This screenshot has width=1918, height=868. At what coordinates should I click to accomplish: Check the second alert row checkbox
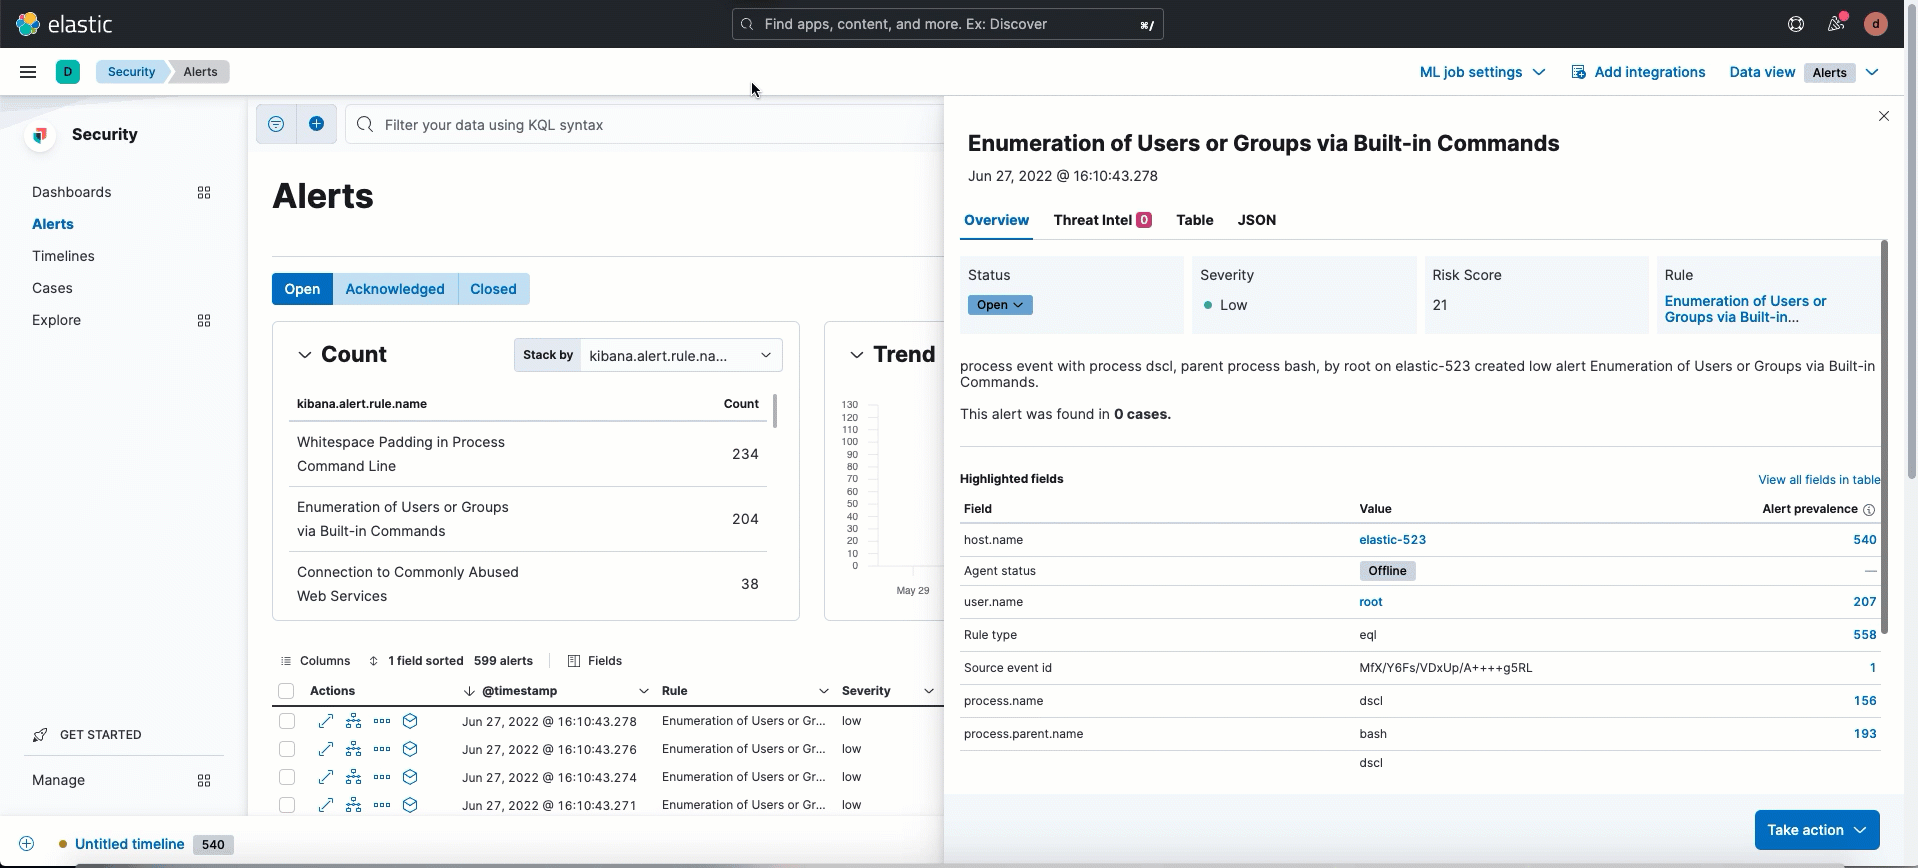coord(287,749)
